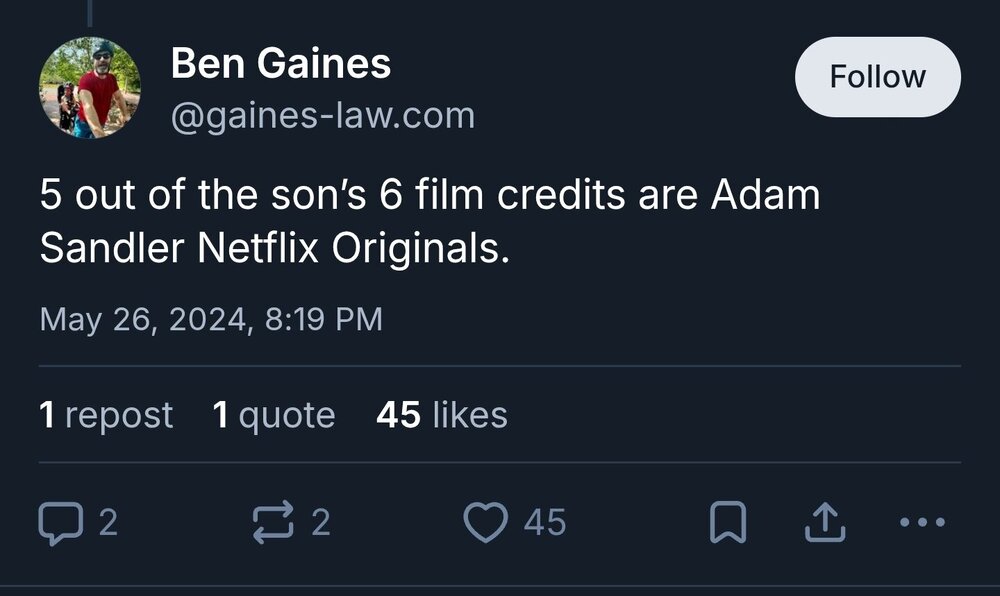This screenshot has width=1000, height=596.
Task: Open the three-dot more options menu
Action: [x=921, y=522]
